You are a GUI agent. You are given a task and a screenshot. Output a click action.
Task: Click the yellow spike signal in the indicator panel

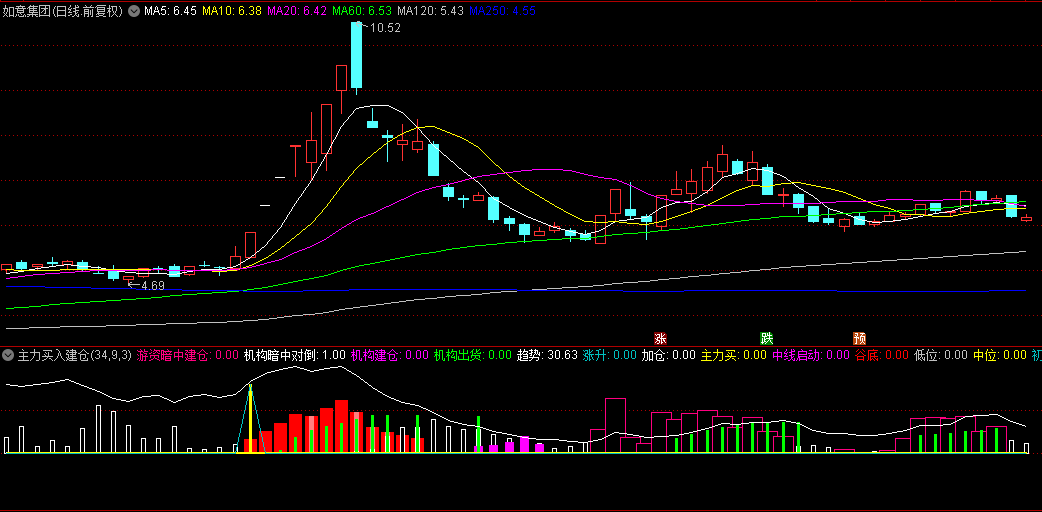[251, 419]
